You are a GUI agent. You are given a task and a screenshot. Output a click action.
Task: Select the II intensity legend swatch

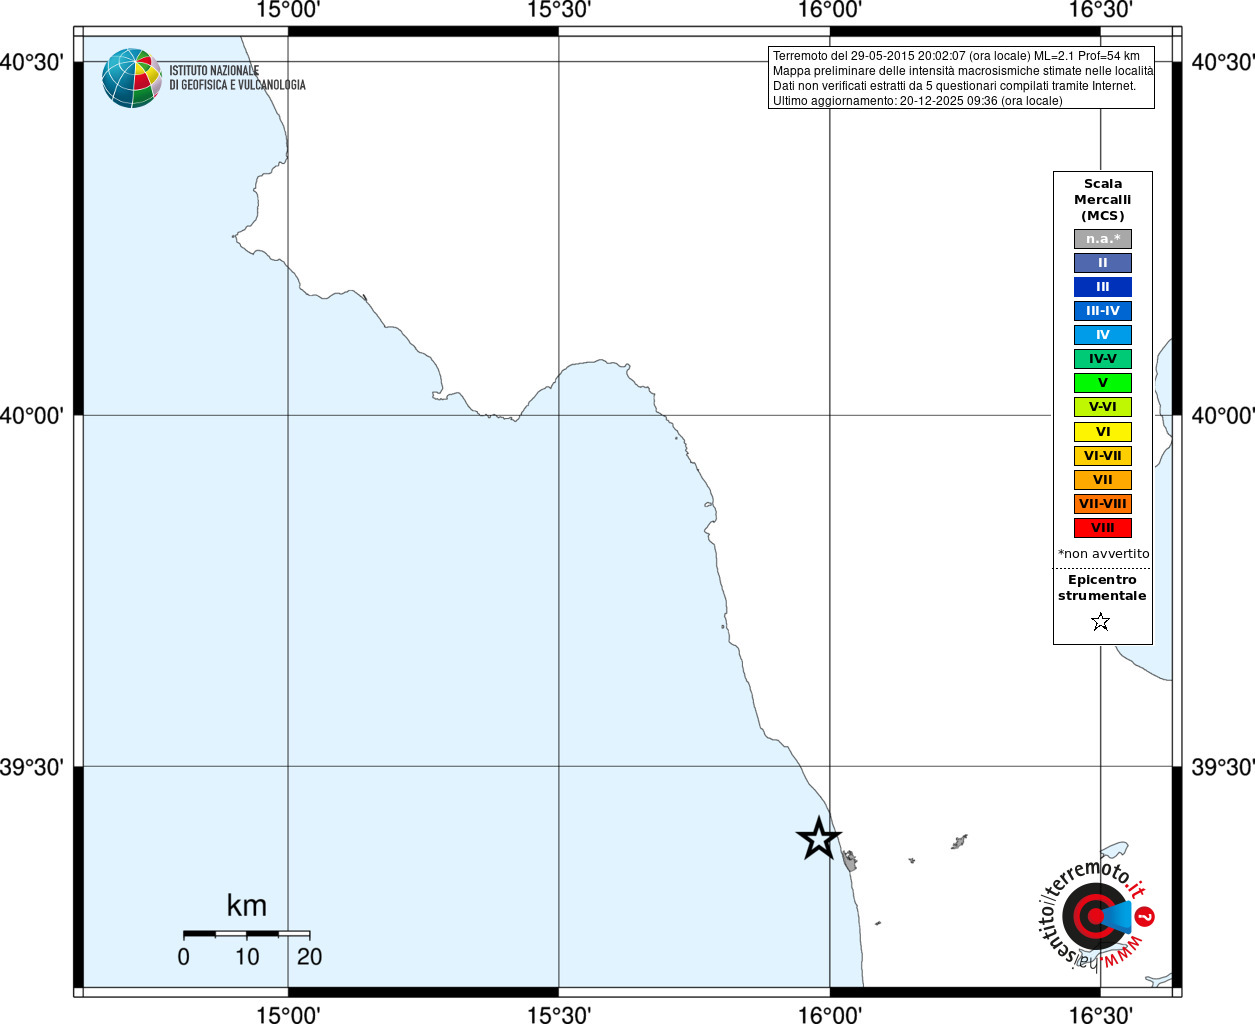pos(1103,263)
